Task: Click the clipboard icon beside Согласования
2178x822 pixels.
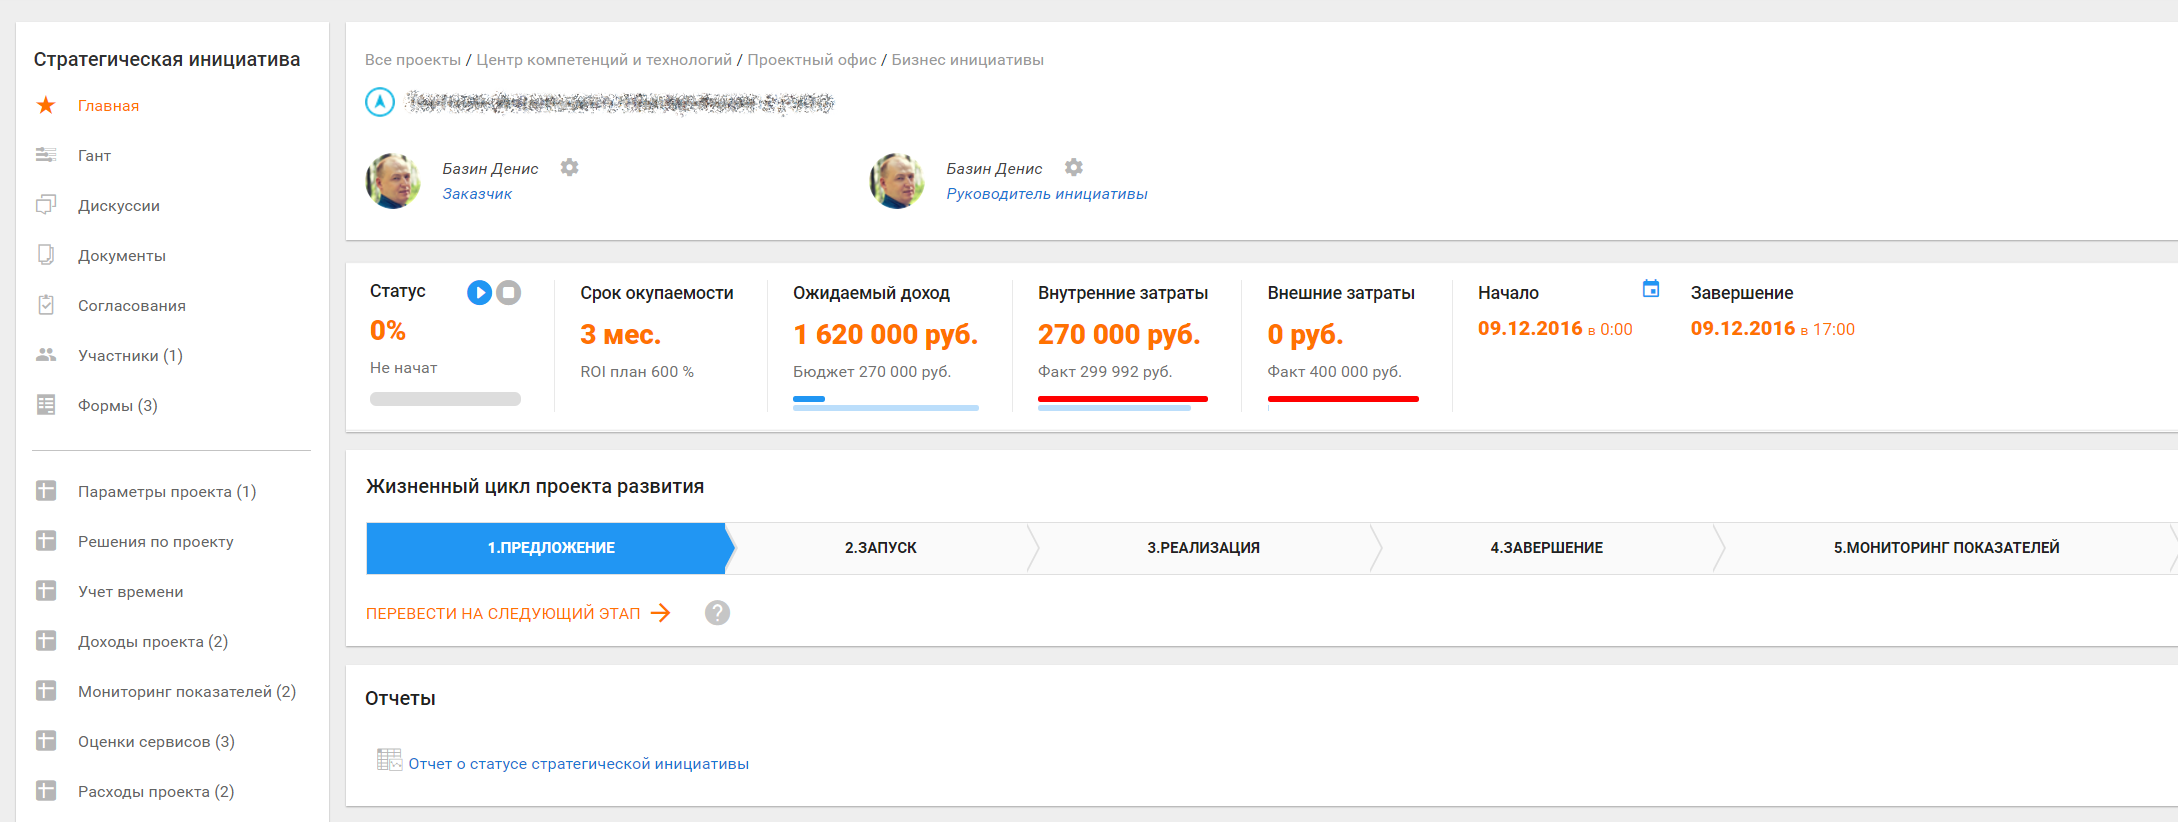Action: [x=46, y=305]
